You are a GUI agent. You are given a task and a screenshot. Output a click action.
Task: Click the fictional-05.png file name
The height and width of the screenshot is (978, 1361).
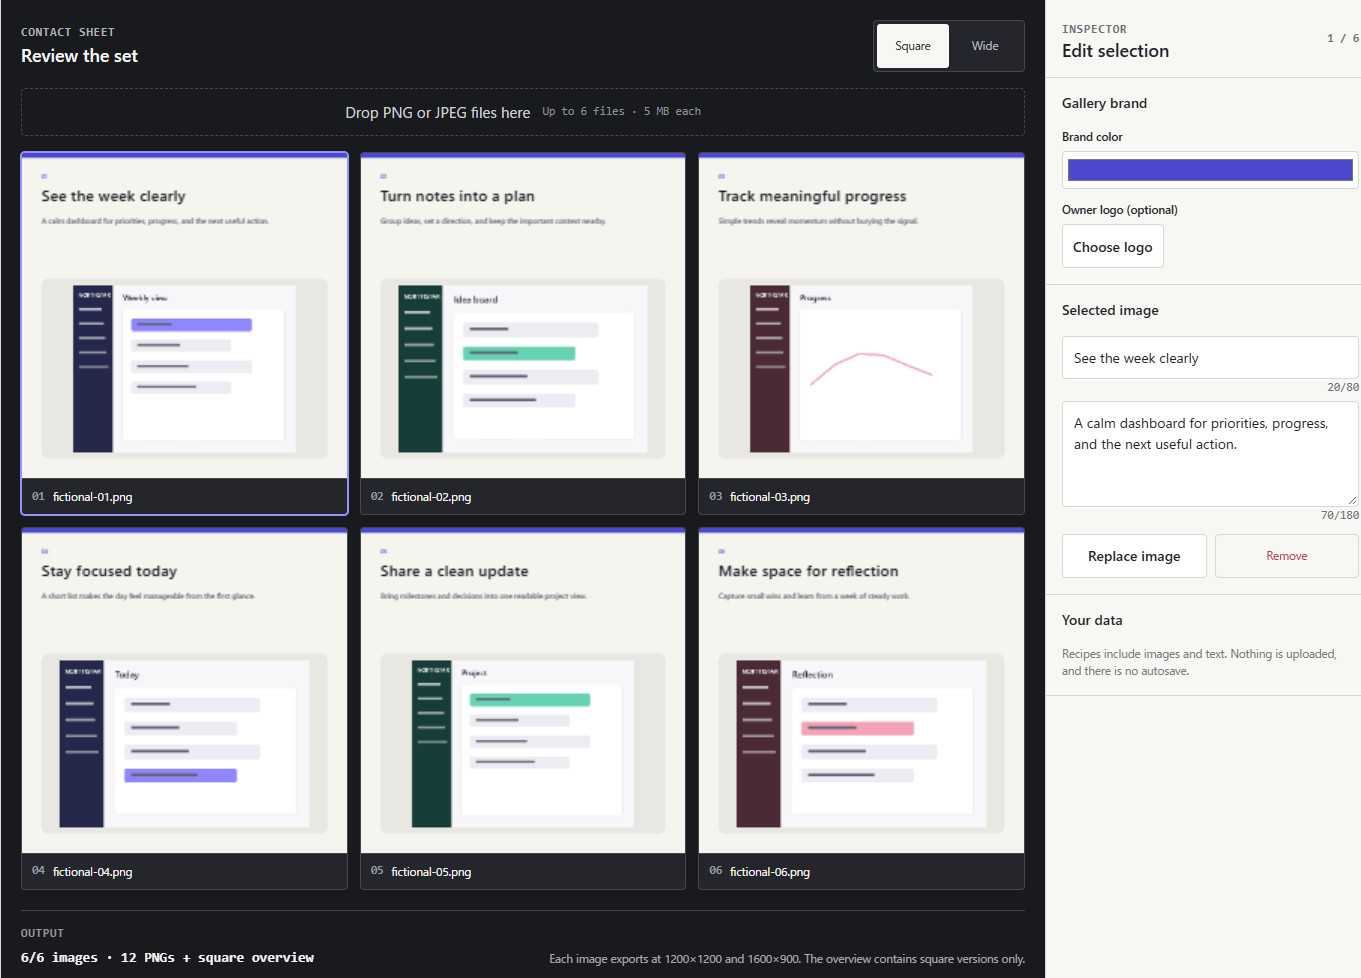[x=431, y=872]
